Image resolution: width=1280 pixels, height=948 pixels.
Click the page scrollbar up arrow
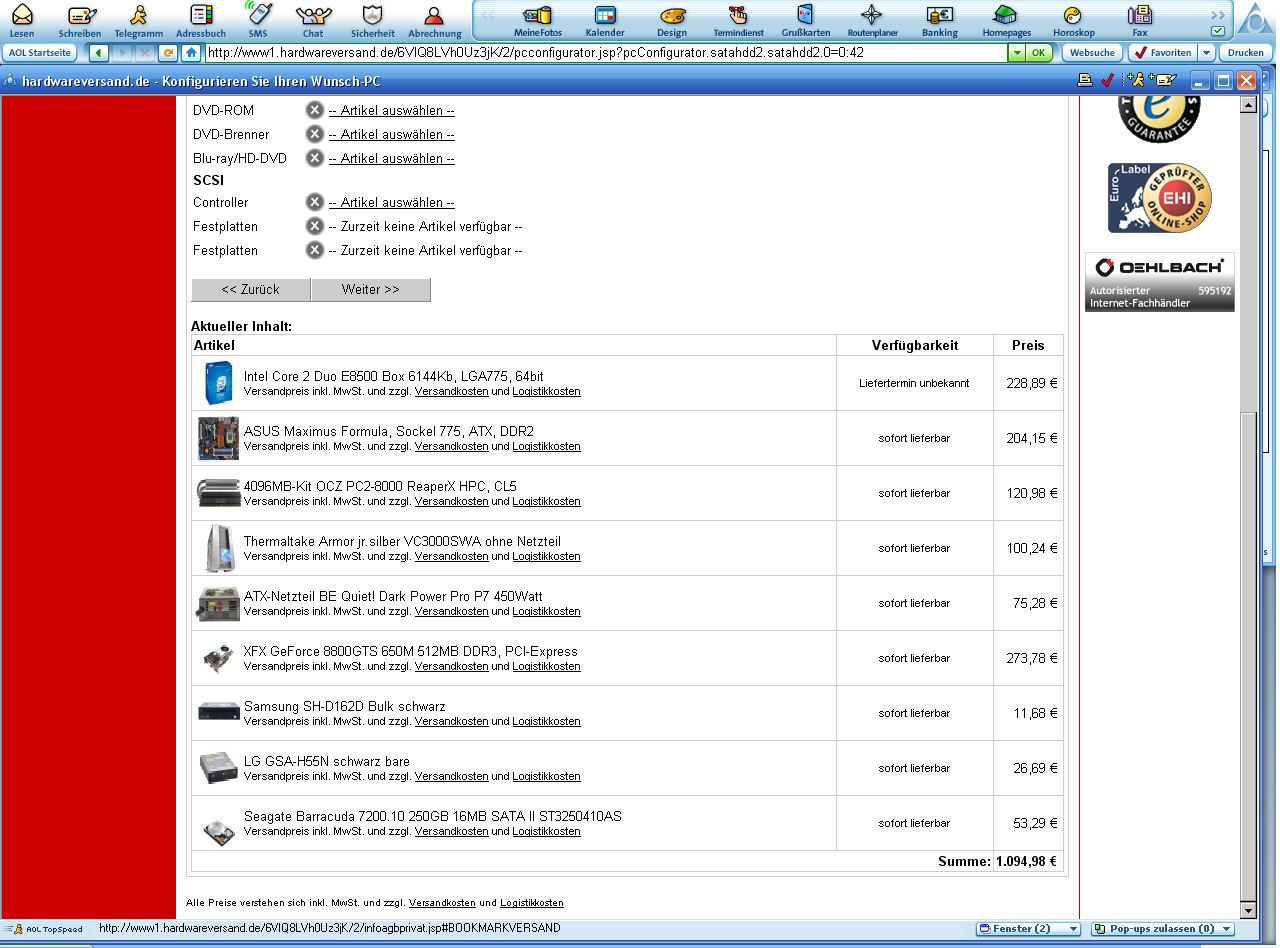point(1248,105)
